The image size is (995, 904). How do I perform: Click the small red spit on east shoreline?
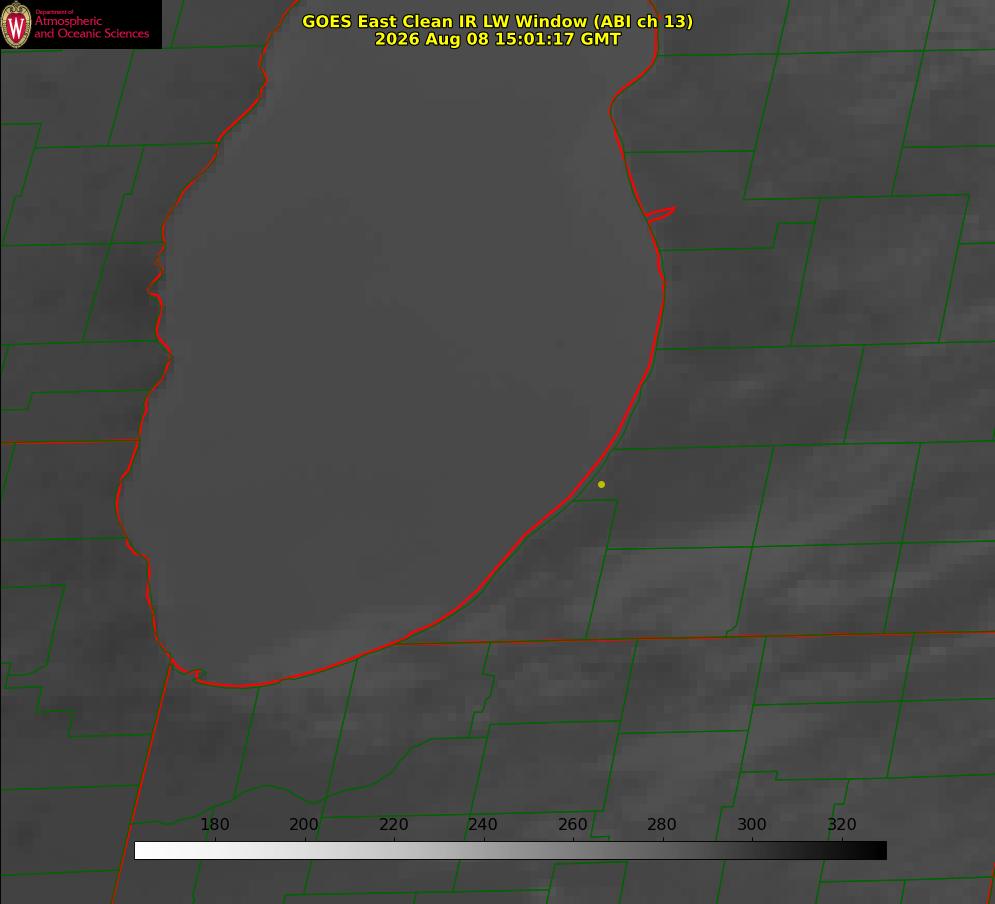point(661,213)
